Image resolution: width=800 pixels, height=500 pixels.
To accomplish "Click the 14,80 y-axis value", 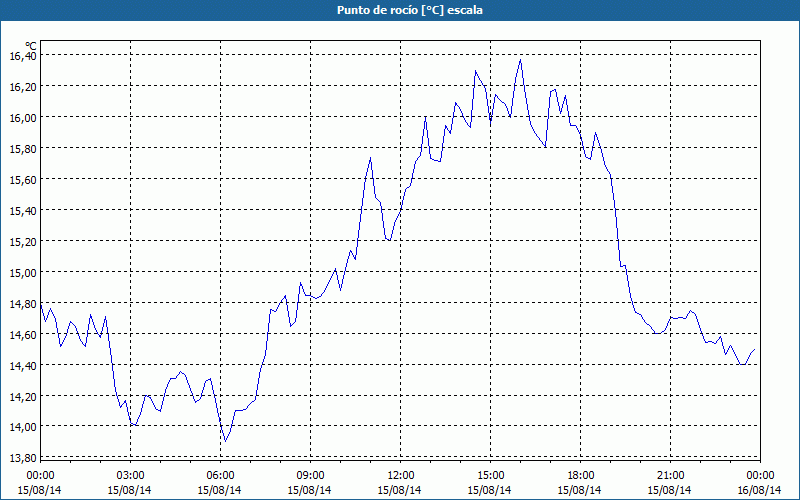I will tap(23, 304).
